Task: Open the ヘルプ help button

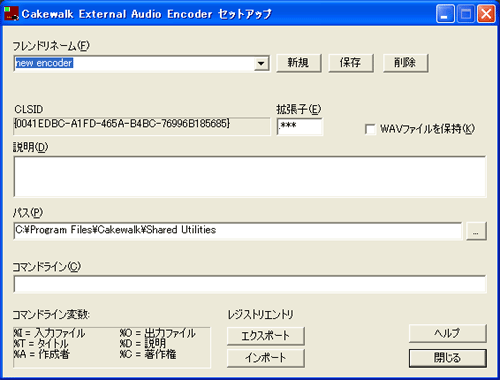Action: (448, 333)
